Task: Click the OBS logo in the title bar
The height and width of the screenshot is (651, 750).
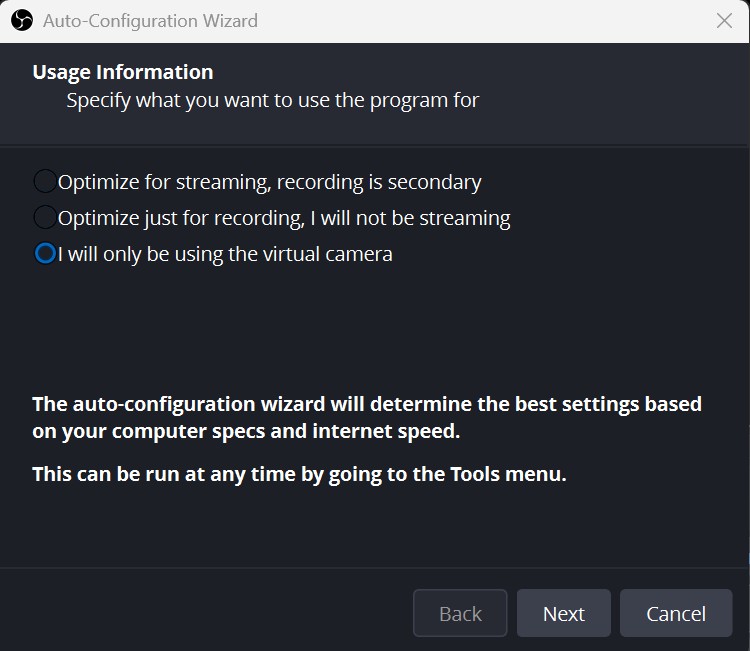Action: coord(23,20)
